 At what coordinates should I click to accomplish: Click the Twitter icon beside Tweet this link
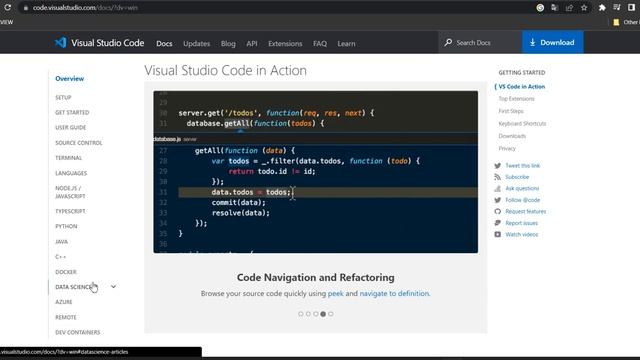(498, 166)
